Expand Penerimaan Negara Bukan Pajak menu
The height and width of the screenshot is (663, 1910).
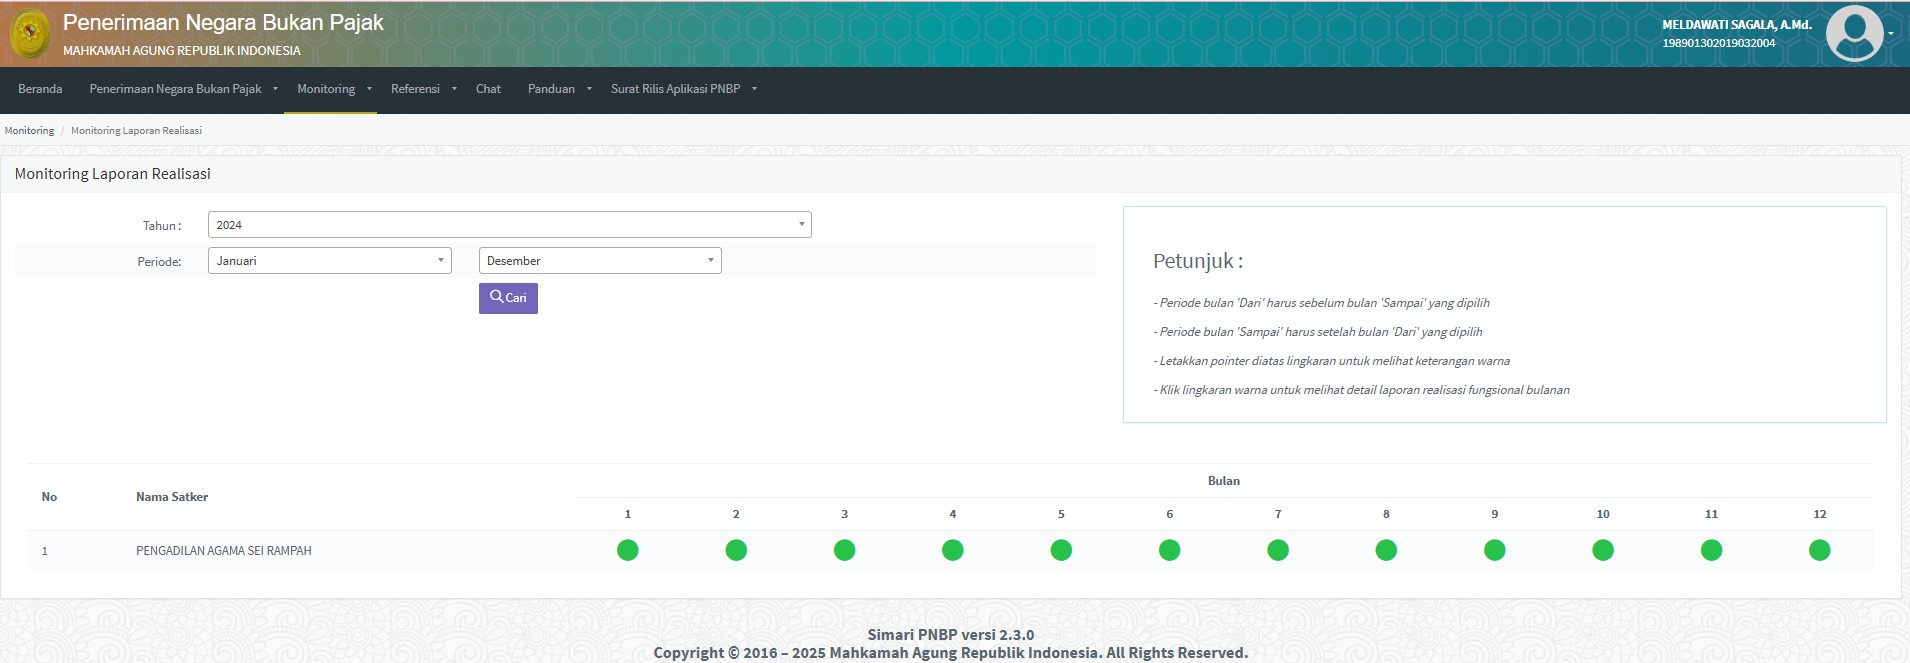[183, 89]
